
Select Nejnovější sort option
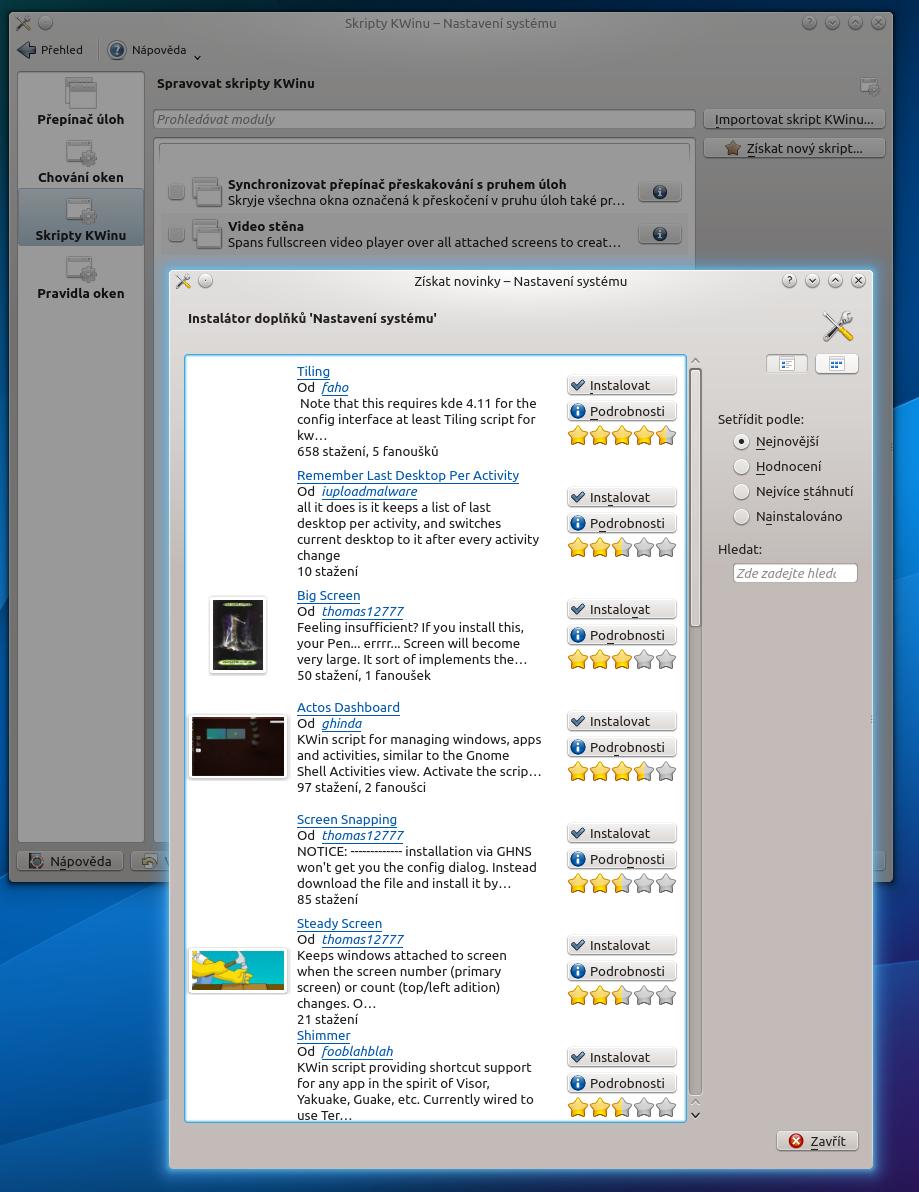776,442
